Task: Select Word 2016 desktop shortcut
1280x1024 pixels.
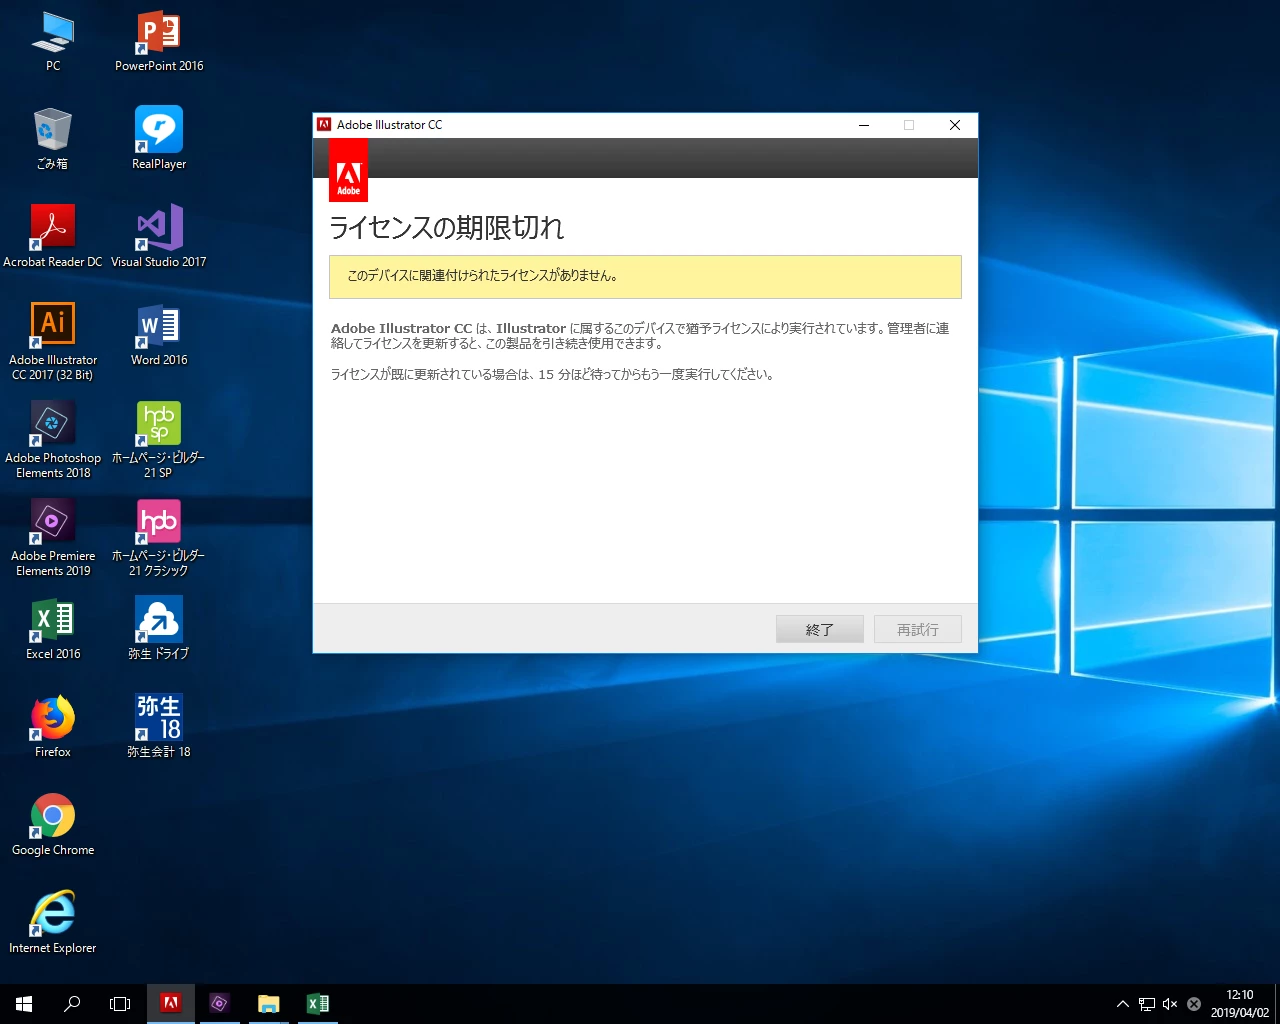Action: (159, 335)
